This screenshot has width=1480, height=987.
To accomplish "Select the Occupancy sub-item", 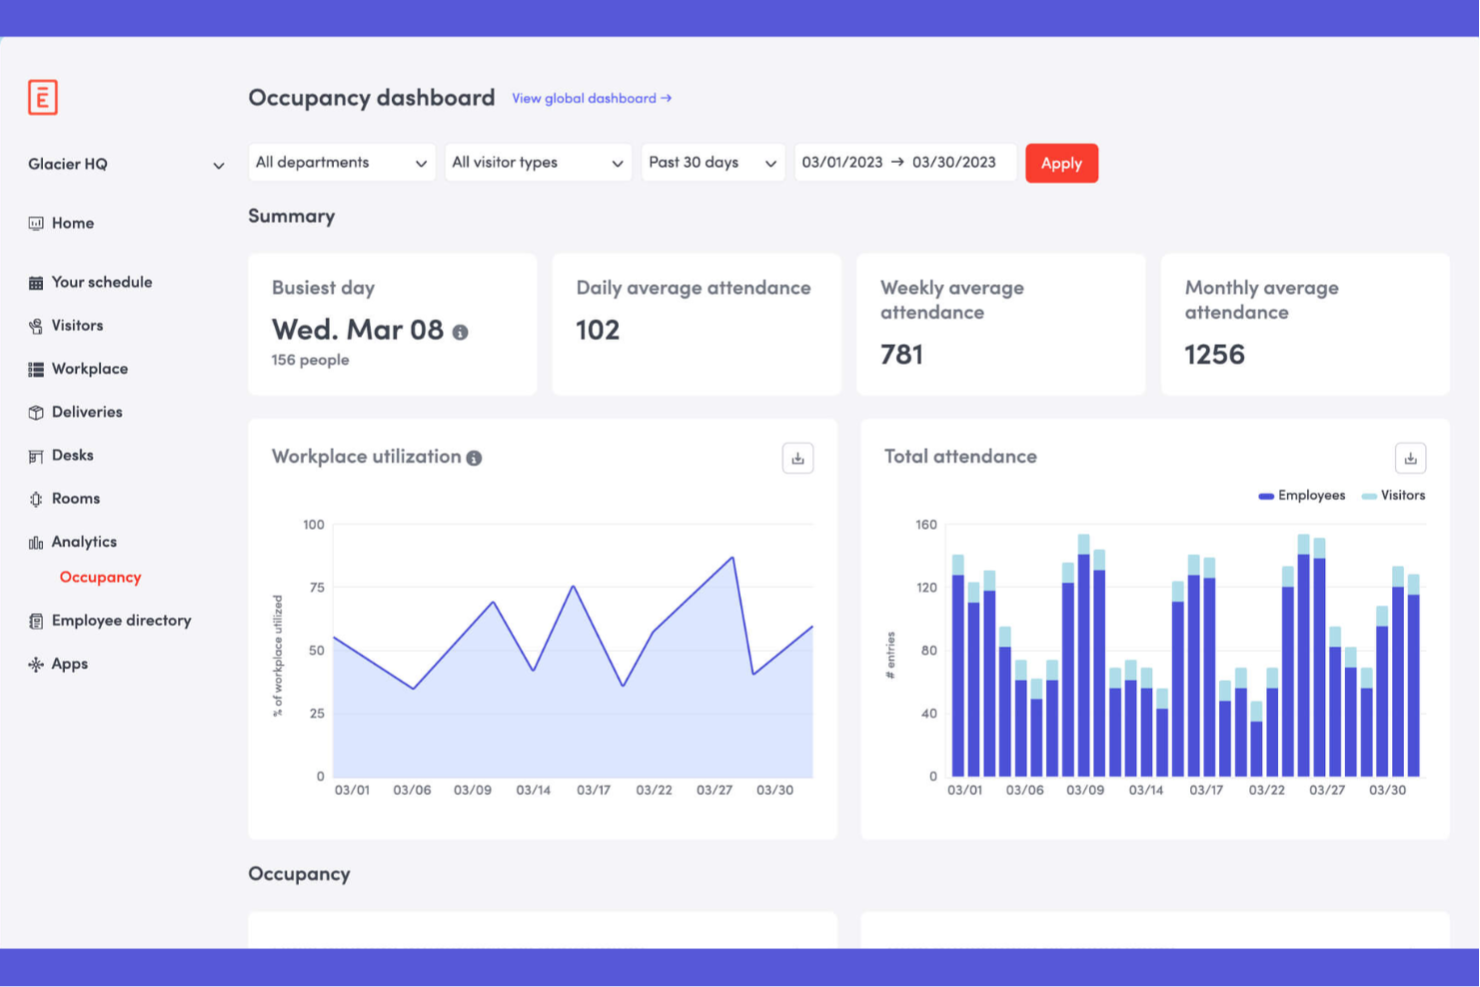I will (100, 577).
